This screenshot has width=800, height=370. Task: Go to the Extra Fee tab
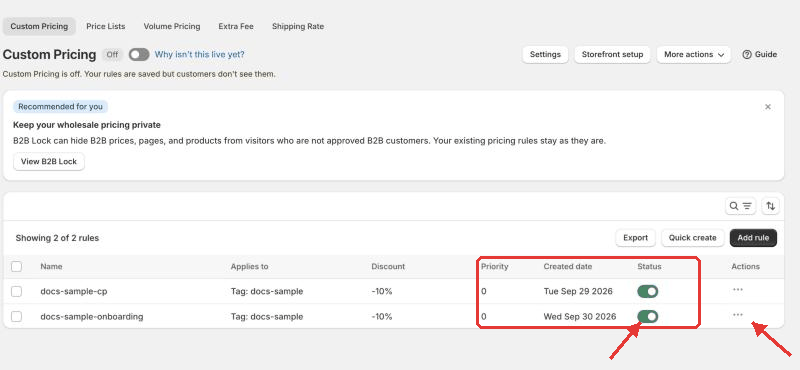tap(236, 27)
